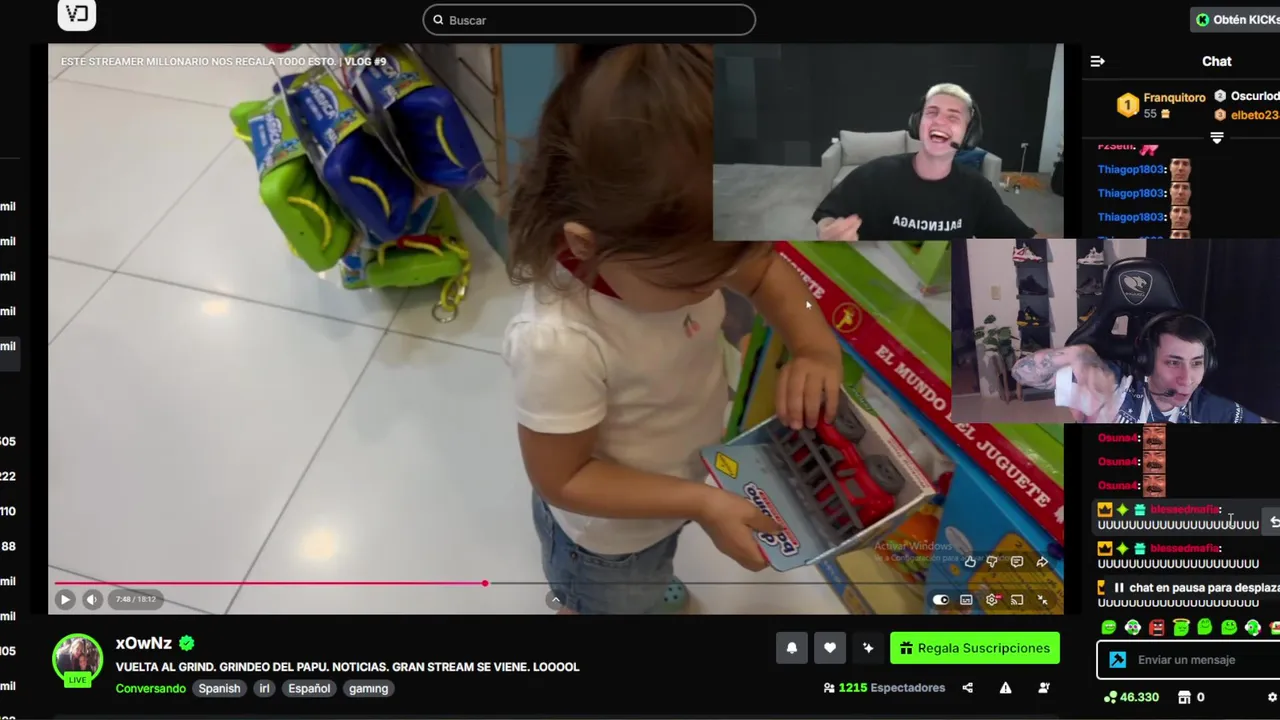1280x720 pixels.
Task: Share the video with the arrow icon
Action: pos(1042,562)
